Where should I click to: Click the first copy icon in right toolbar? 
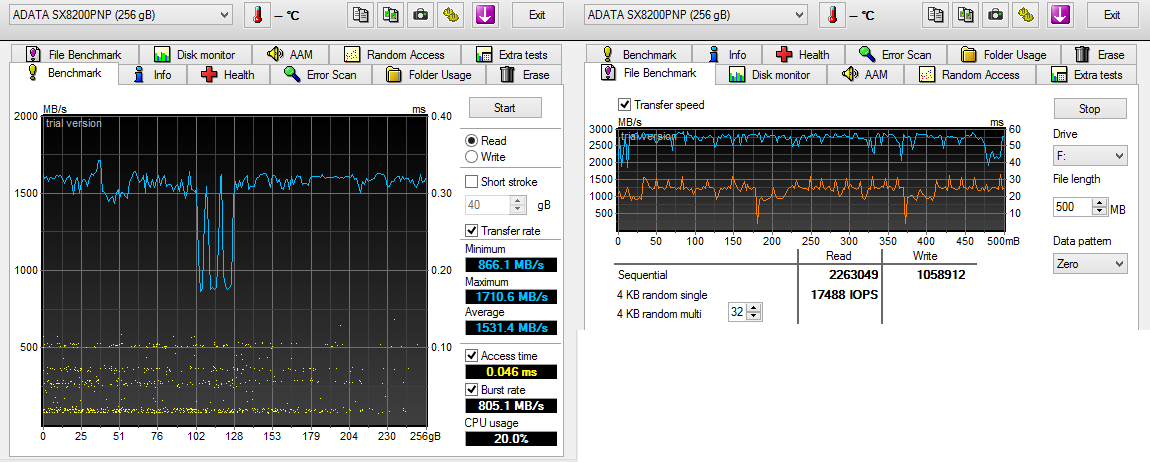(x=934, y=15)
